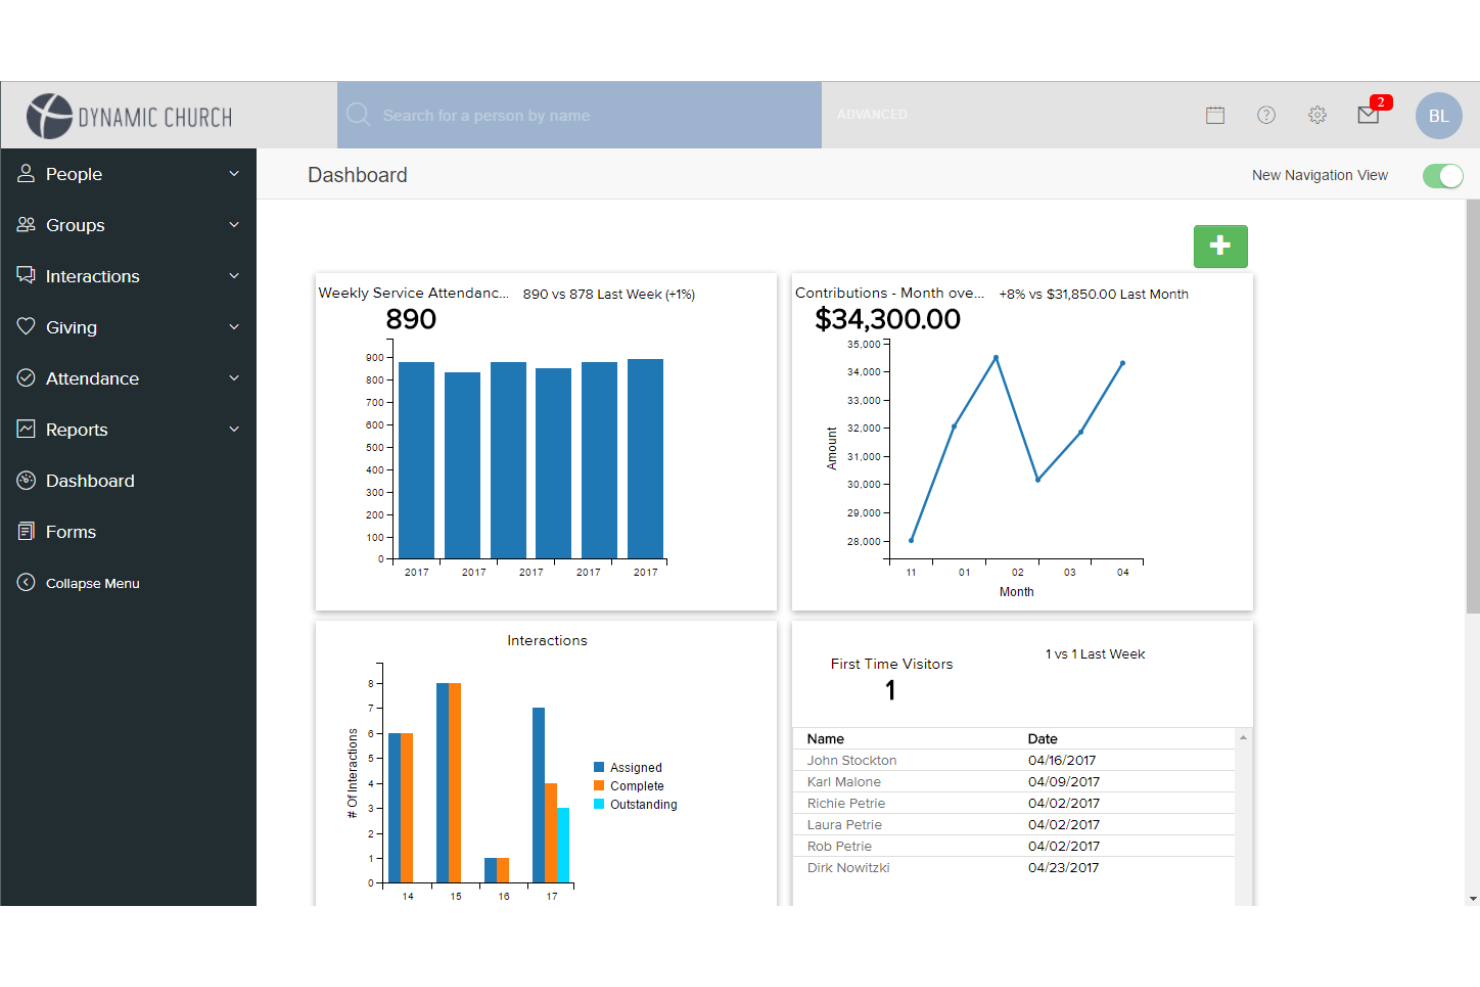Collapse the sidebar using Collapse Menu

[x=92, y=582]
